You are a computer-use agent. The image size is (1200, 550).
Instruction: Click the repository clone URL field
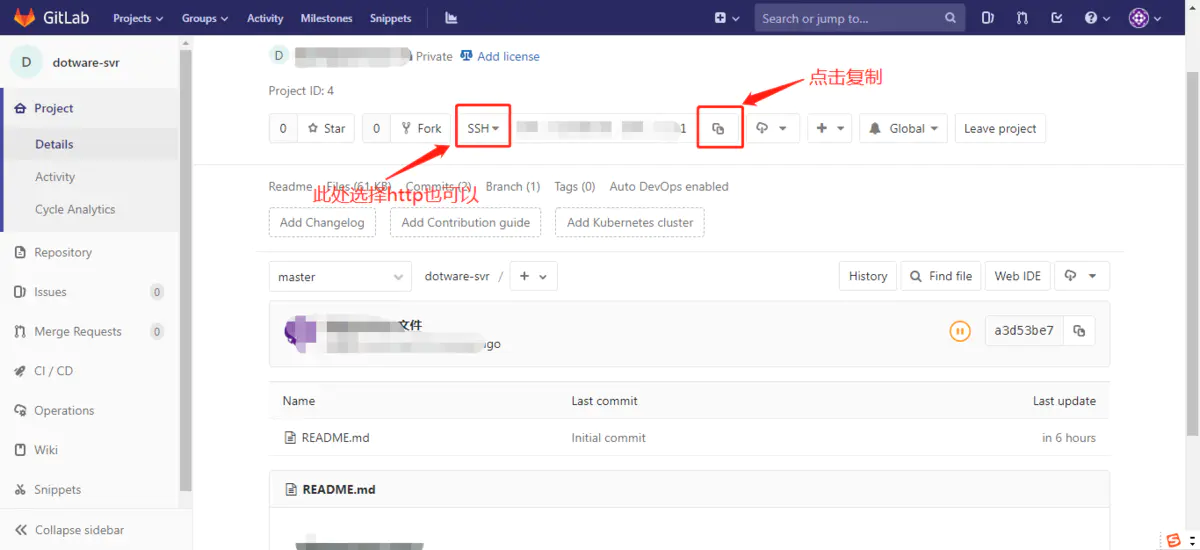point(602,128)
